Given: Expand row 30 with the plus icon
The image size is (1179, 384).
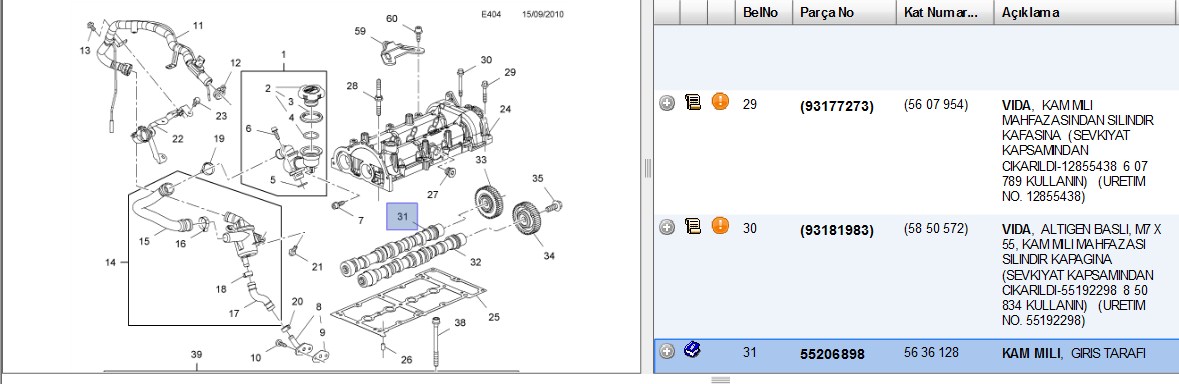Looking at the screenshot, I should [666, 227].
